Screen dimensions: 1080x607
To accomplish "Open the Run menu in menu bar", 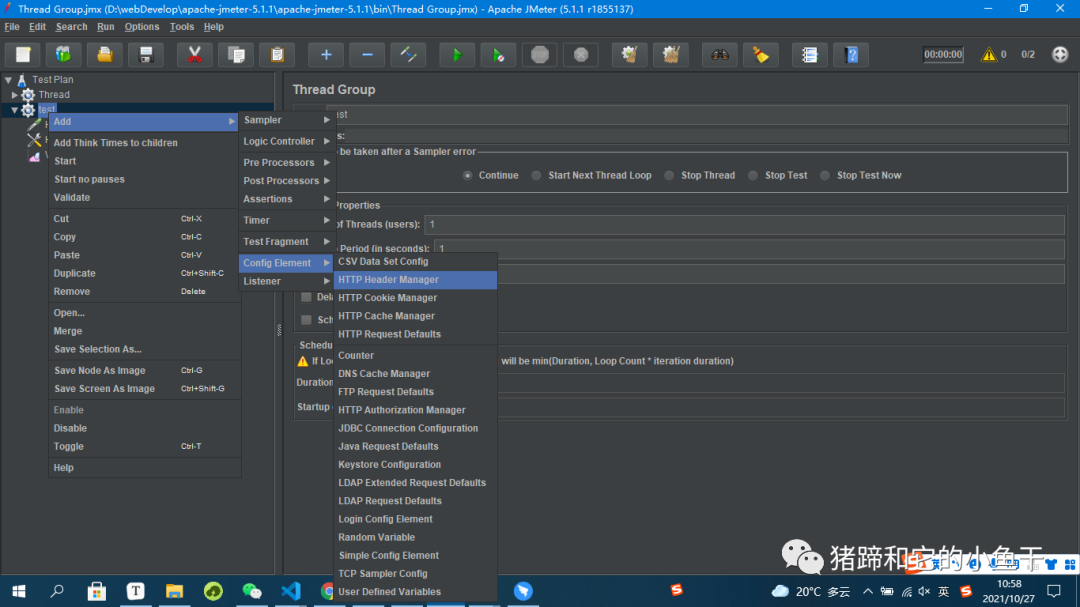I will [105, 27].
